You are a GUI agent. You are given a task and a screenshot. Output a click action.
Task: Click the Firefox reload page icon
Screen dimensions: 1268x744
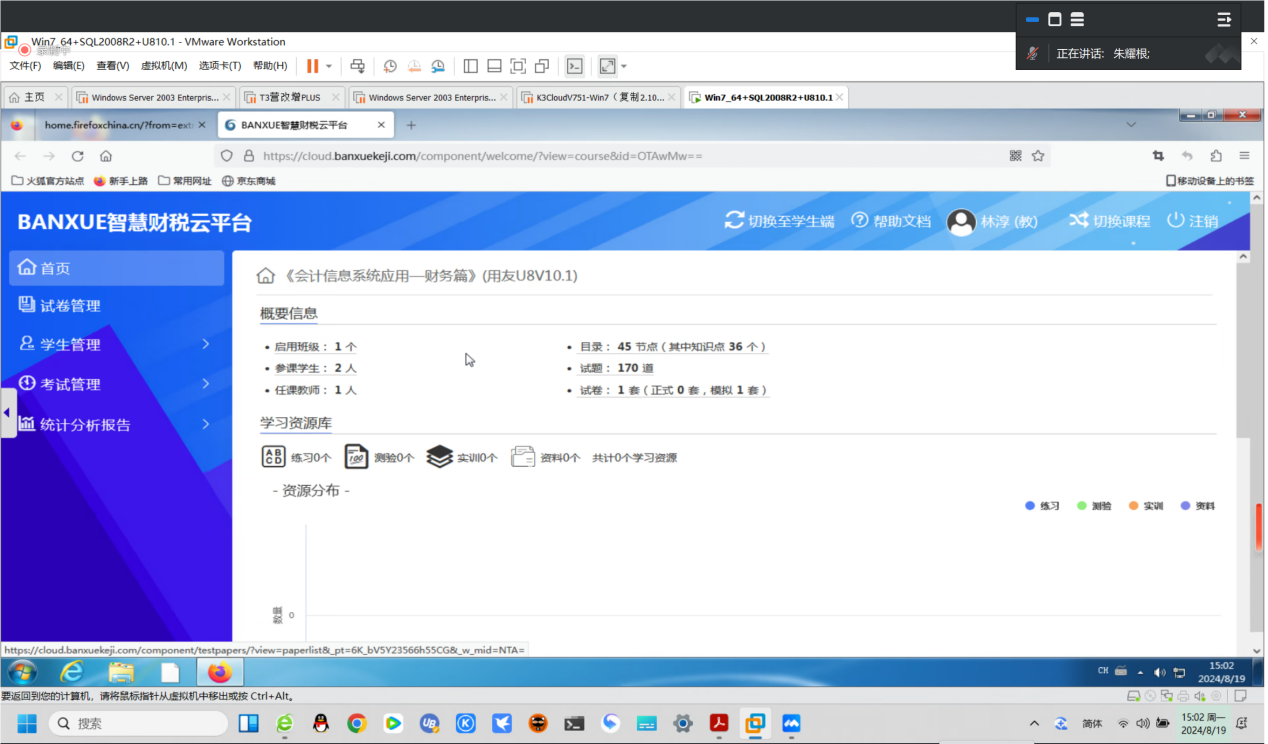tap(77, 156)
